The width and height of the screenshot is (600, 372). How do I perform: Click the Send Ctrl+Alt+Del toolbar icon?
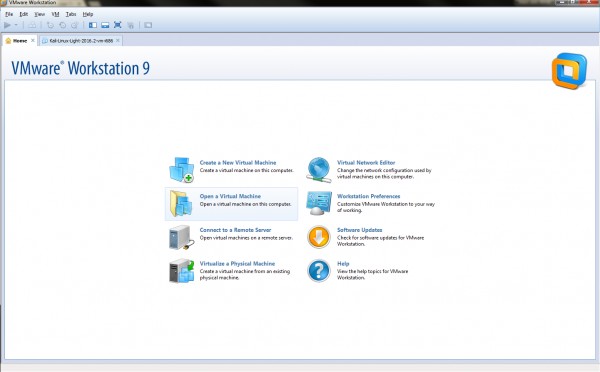[33, 25]
